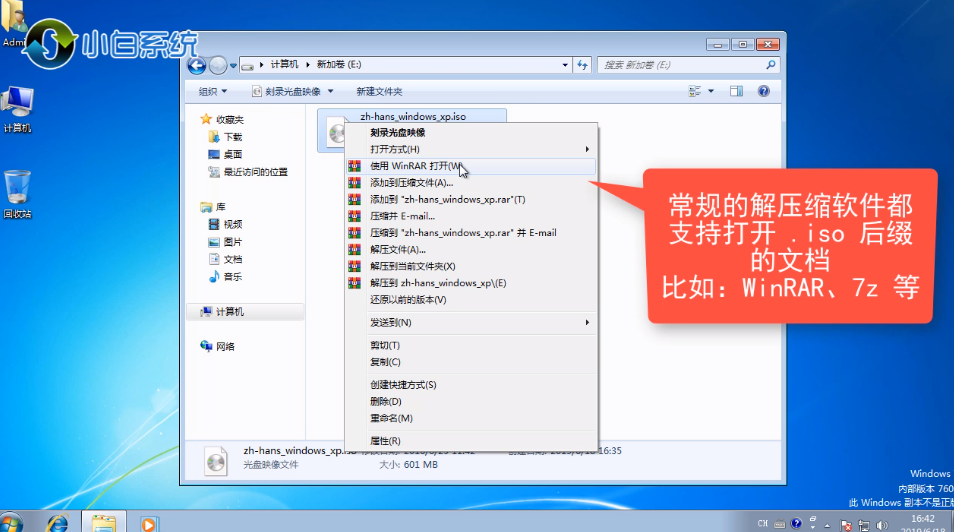Click 计算机 in address breadcrumb
The width and height of the screenshot is (954, 532).
click(284, 65)
